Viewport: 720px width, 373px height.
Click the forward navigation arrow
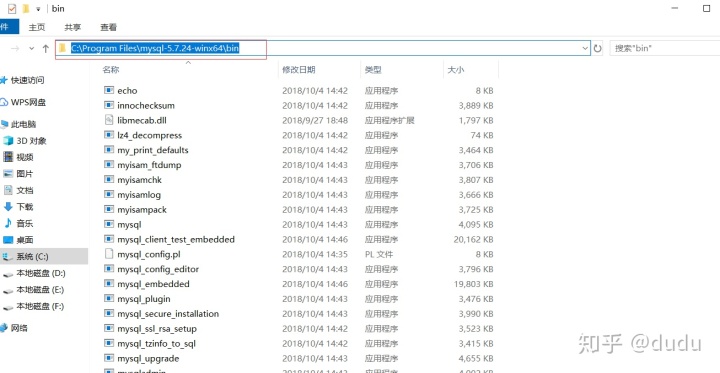click(x=15, y=48)
